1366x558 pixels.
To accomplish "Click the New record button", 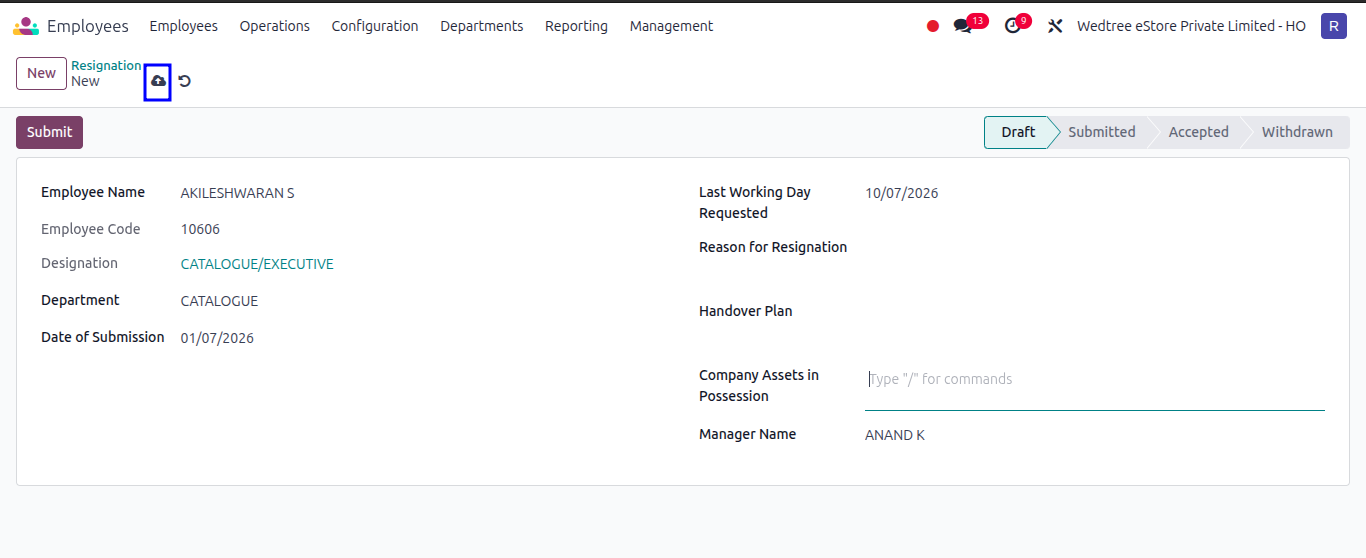I will 41,73.
